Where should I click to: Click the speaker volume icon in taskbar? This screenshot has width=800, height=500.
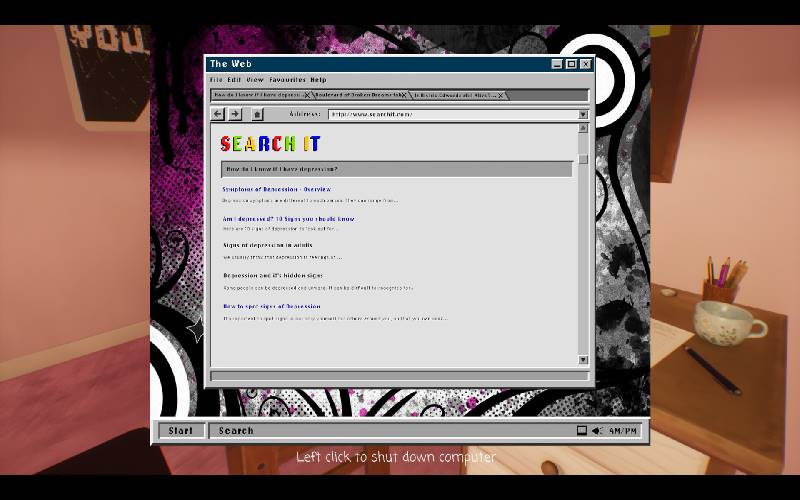(x=597, y=431)
